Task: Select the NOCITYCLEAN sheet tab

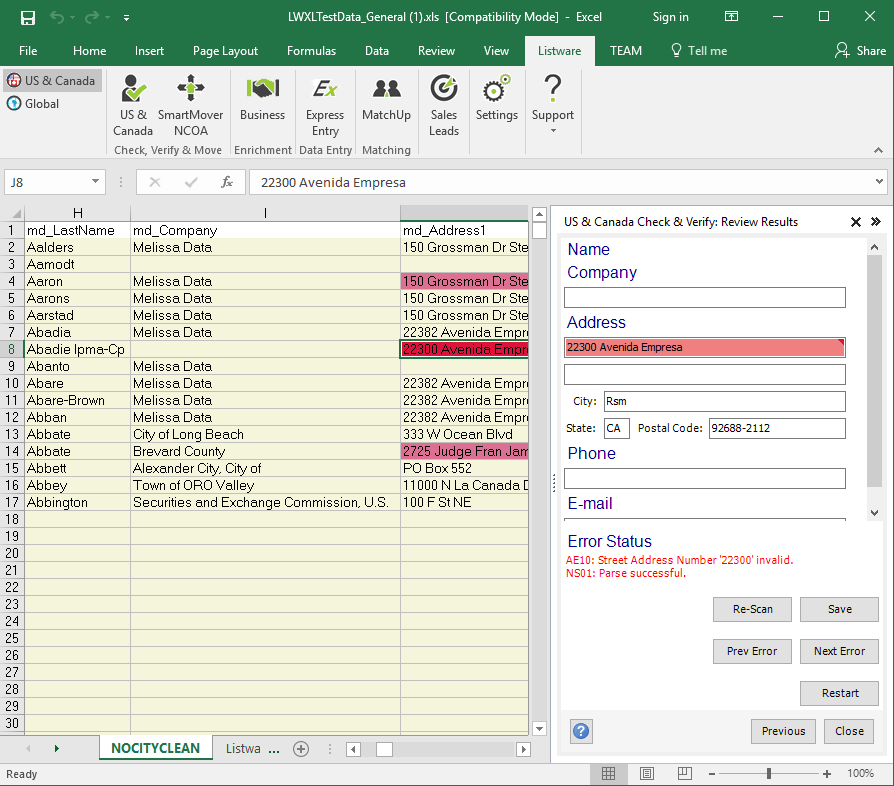Action: click(x=155, y=748)
